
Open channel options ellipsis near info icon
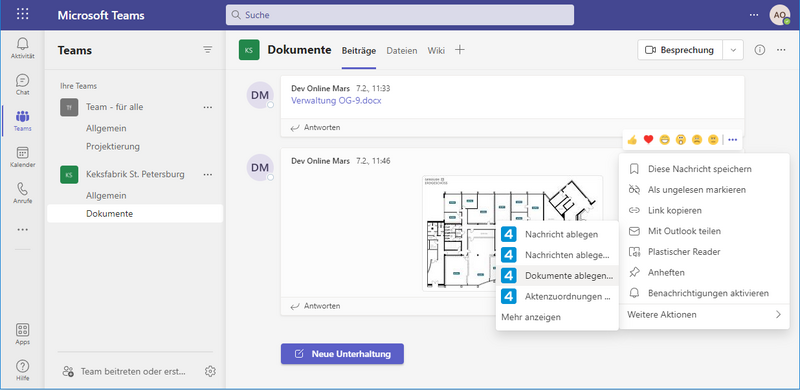(781, 50)
